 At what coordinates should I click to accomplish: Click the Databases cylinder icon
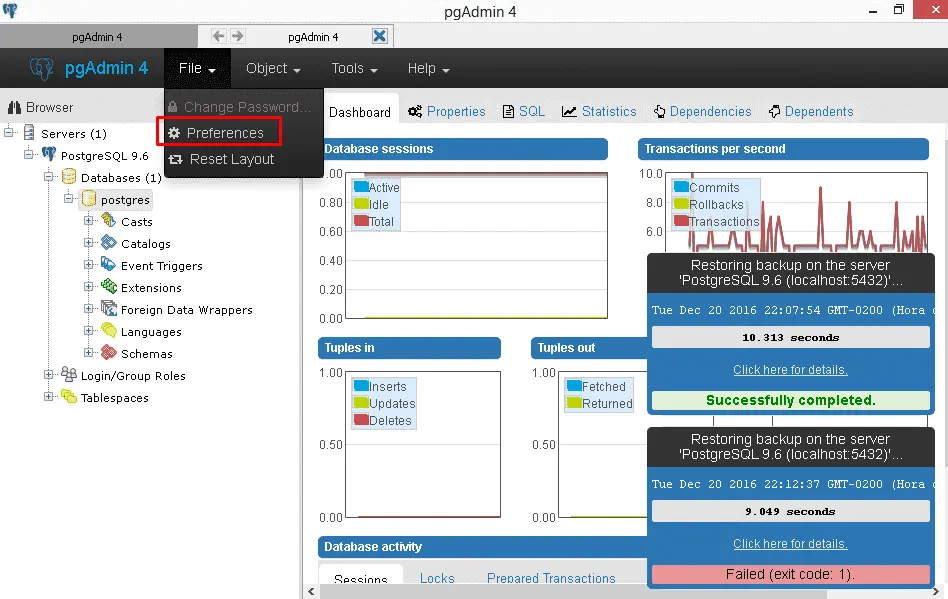[69, 177]
